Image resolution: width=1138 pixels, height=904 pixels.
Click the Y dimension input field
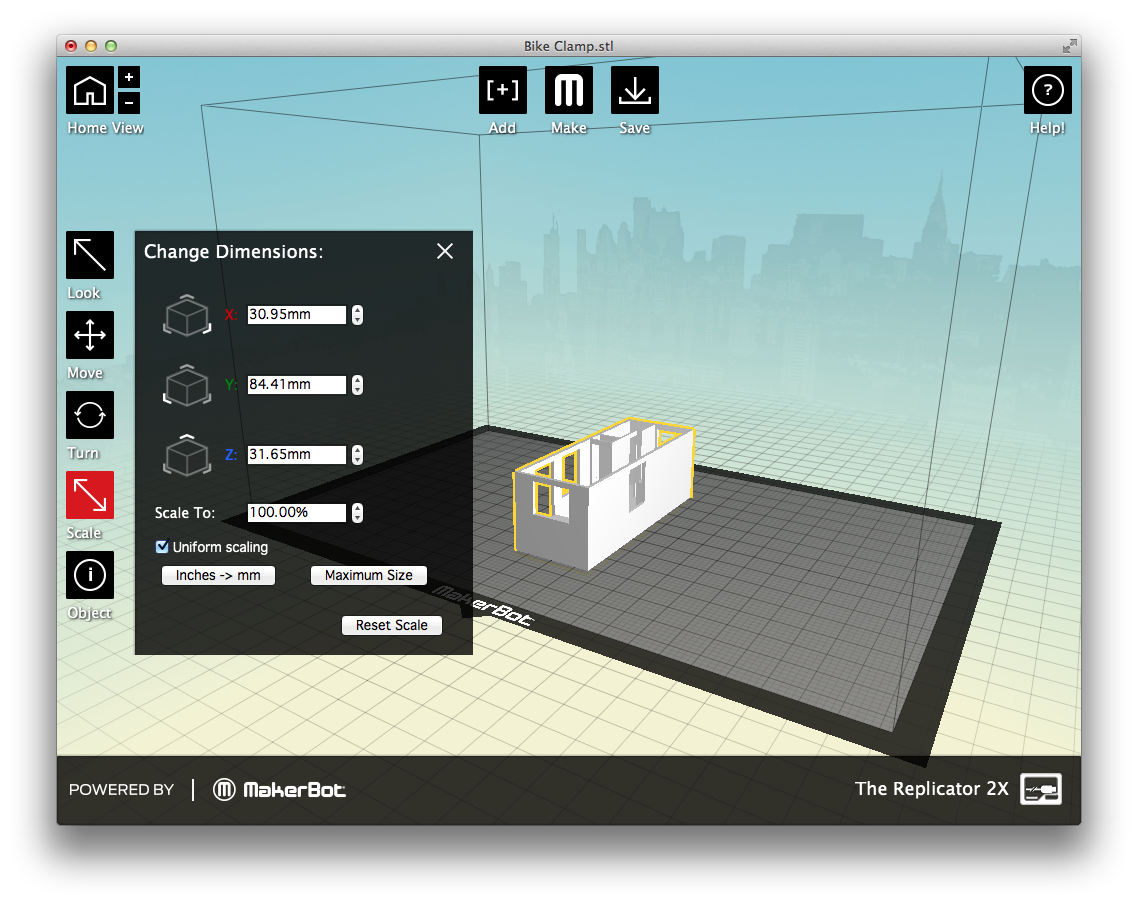point(295,384)
